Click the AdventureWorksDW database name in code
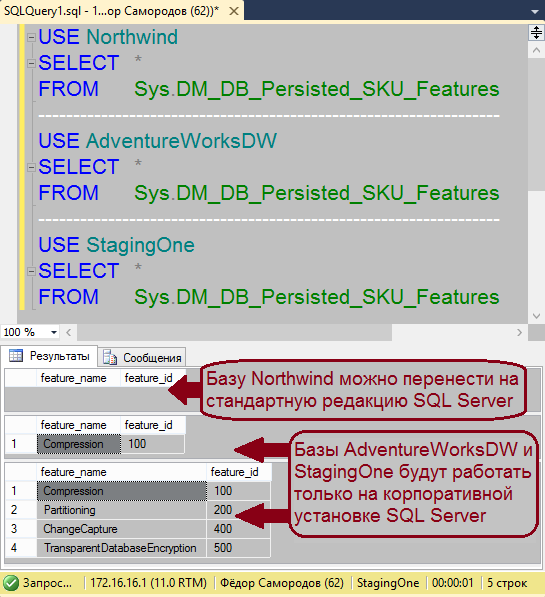 coord(181,141)
